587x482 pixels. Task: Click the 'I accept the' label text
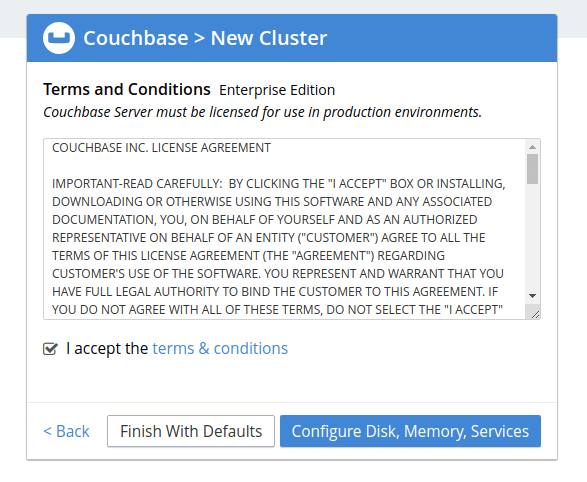pyautogui.click(x=107, y=348)
